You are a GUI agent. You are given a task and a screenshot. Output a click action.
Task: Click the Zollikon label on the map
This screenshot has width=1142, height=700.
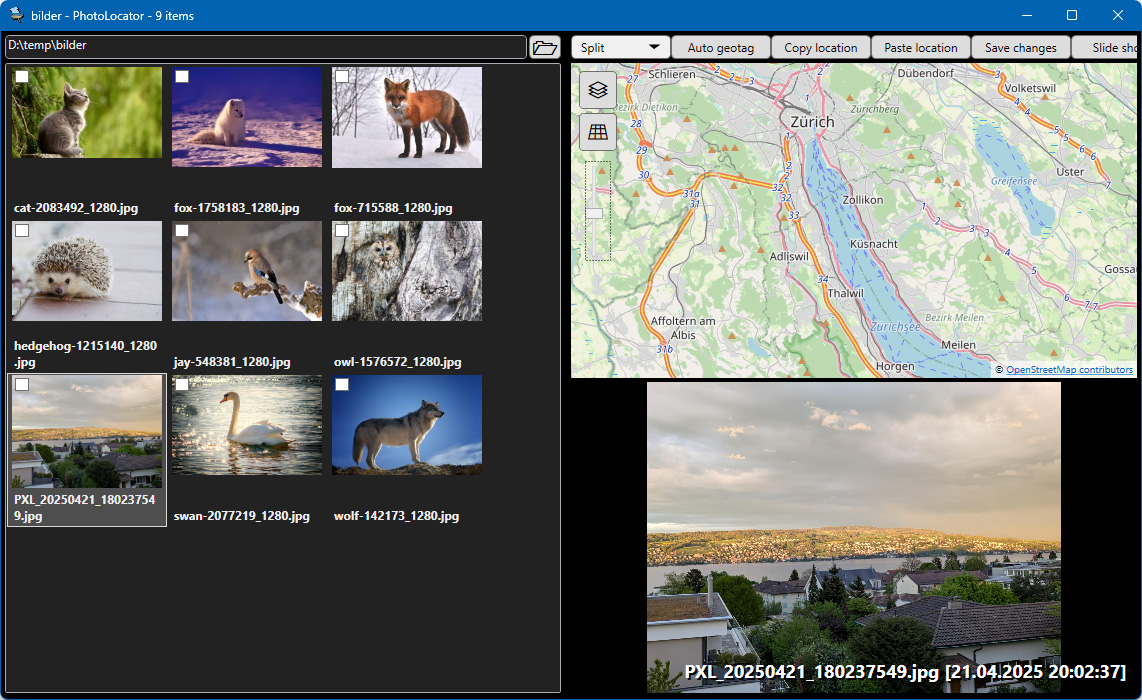point(863,200)
